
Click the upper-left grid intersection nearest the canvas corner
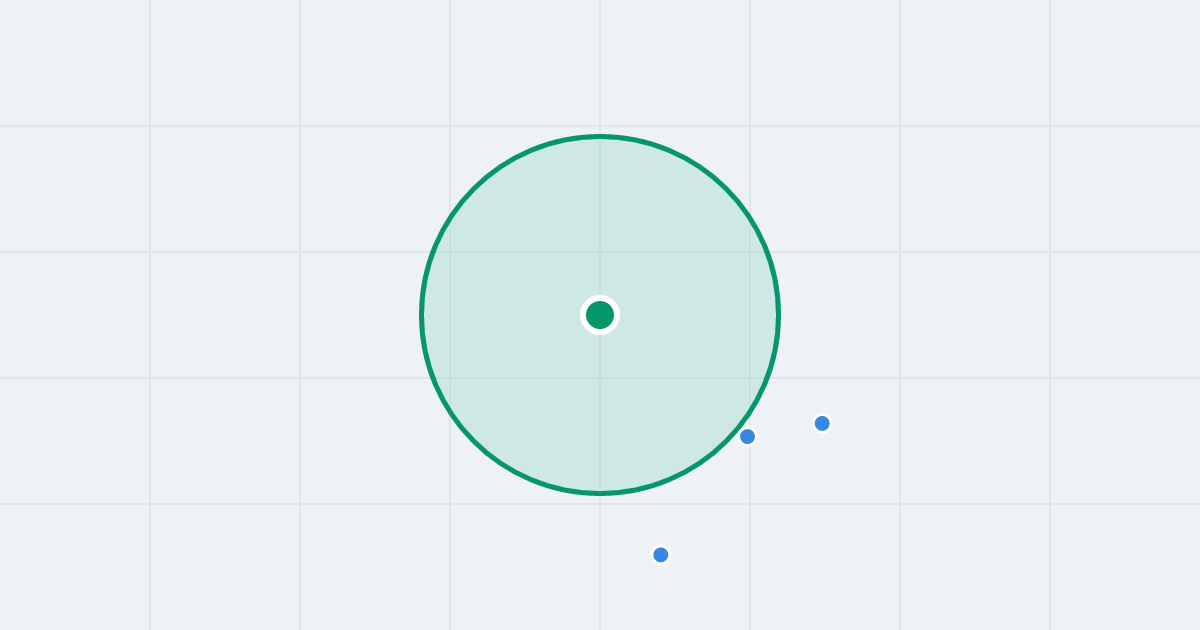150,126
